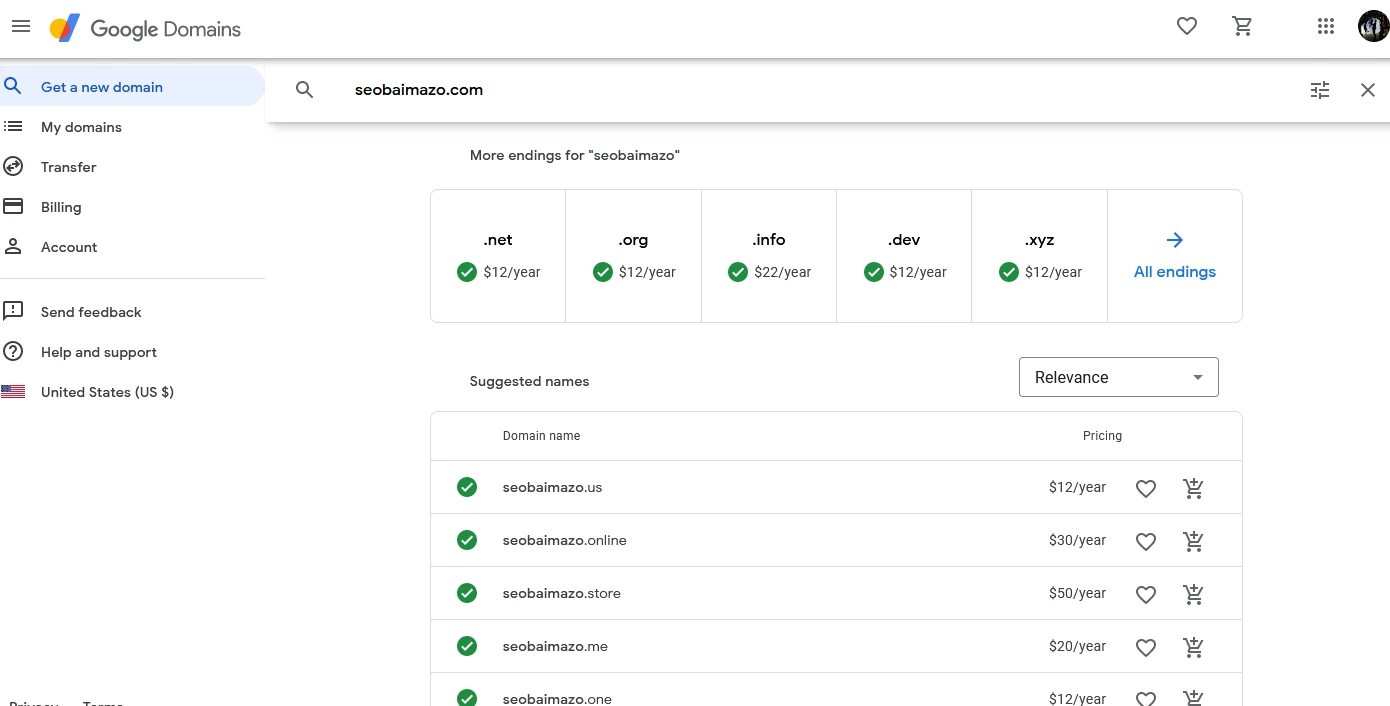Viewport: 1390px width, 706px height.
Task: Select the .net ending card
Action: click(x=498, y=256)
